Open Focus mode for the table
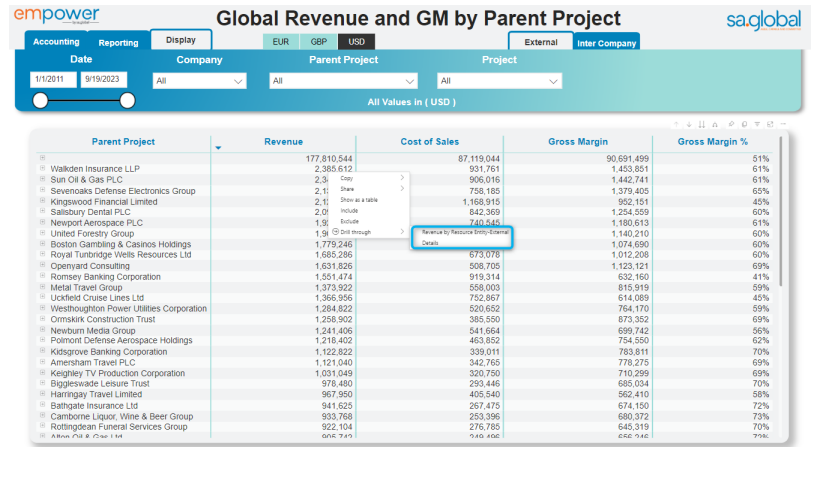The height and width of the screenshot is (500, 829). 770,124
